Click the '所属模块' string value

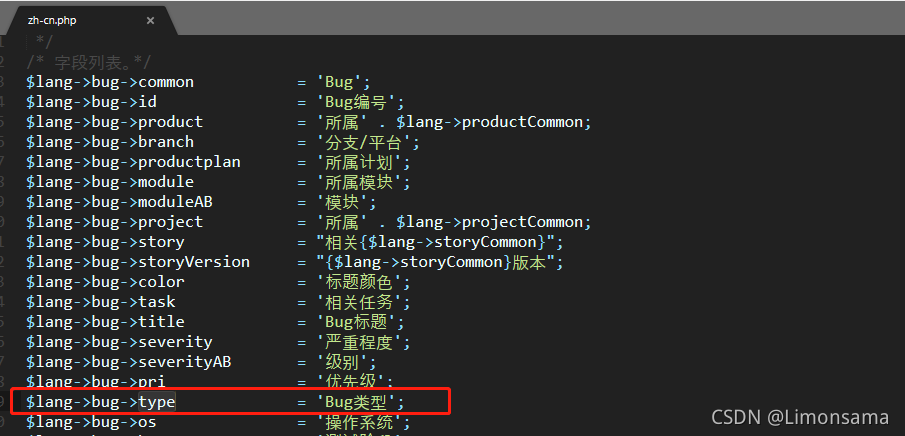pos(358,182)
